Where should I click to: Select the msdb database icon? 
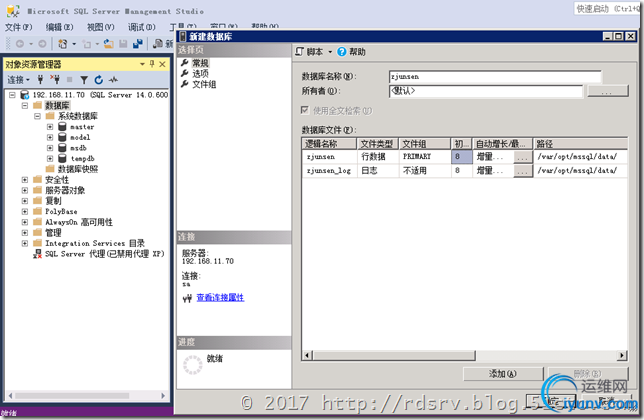point(62,148)
